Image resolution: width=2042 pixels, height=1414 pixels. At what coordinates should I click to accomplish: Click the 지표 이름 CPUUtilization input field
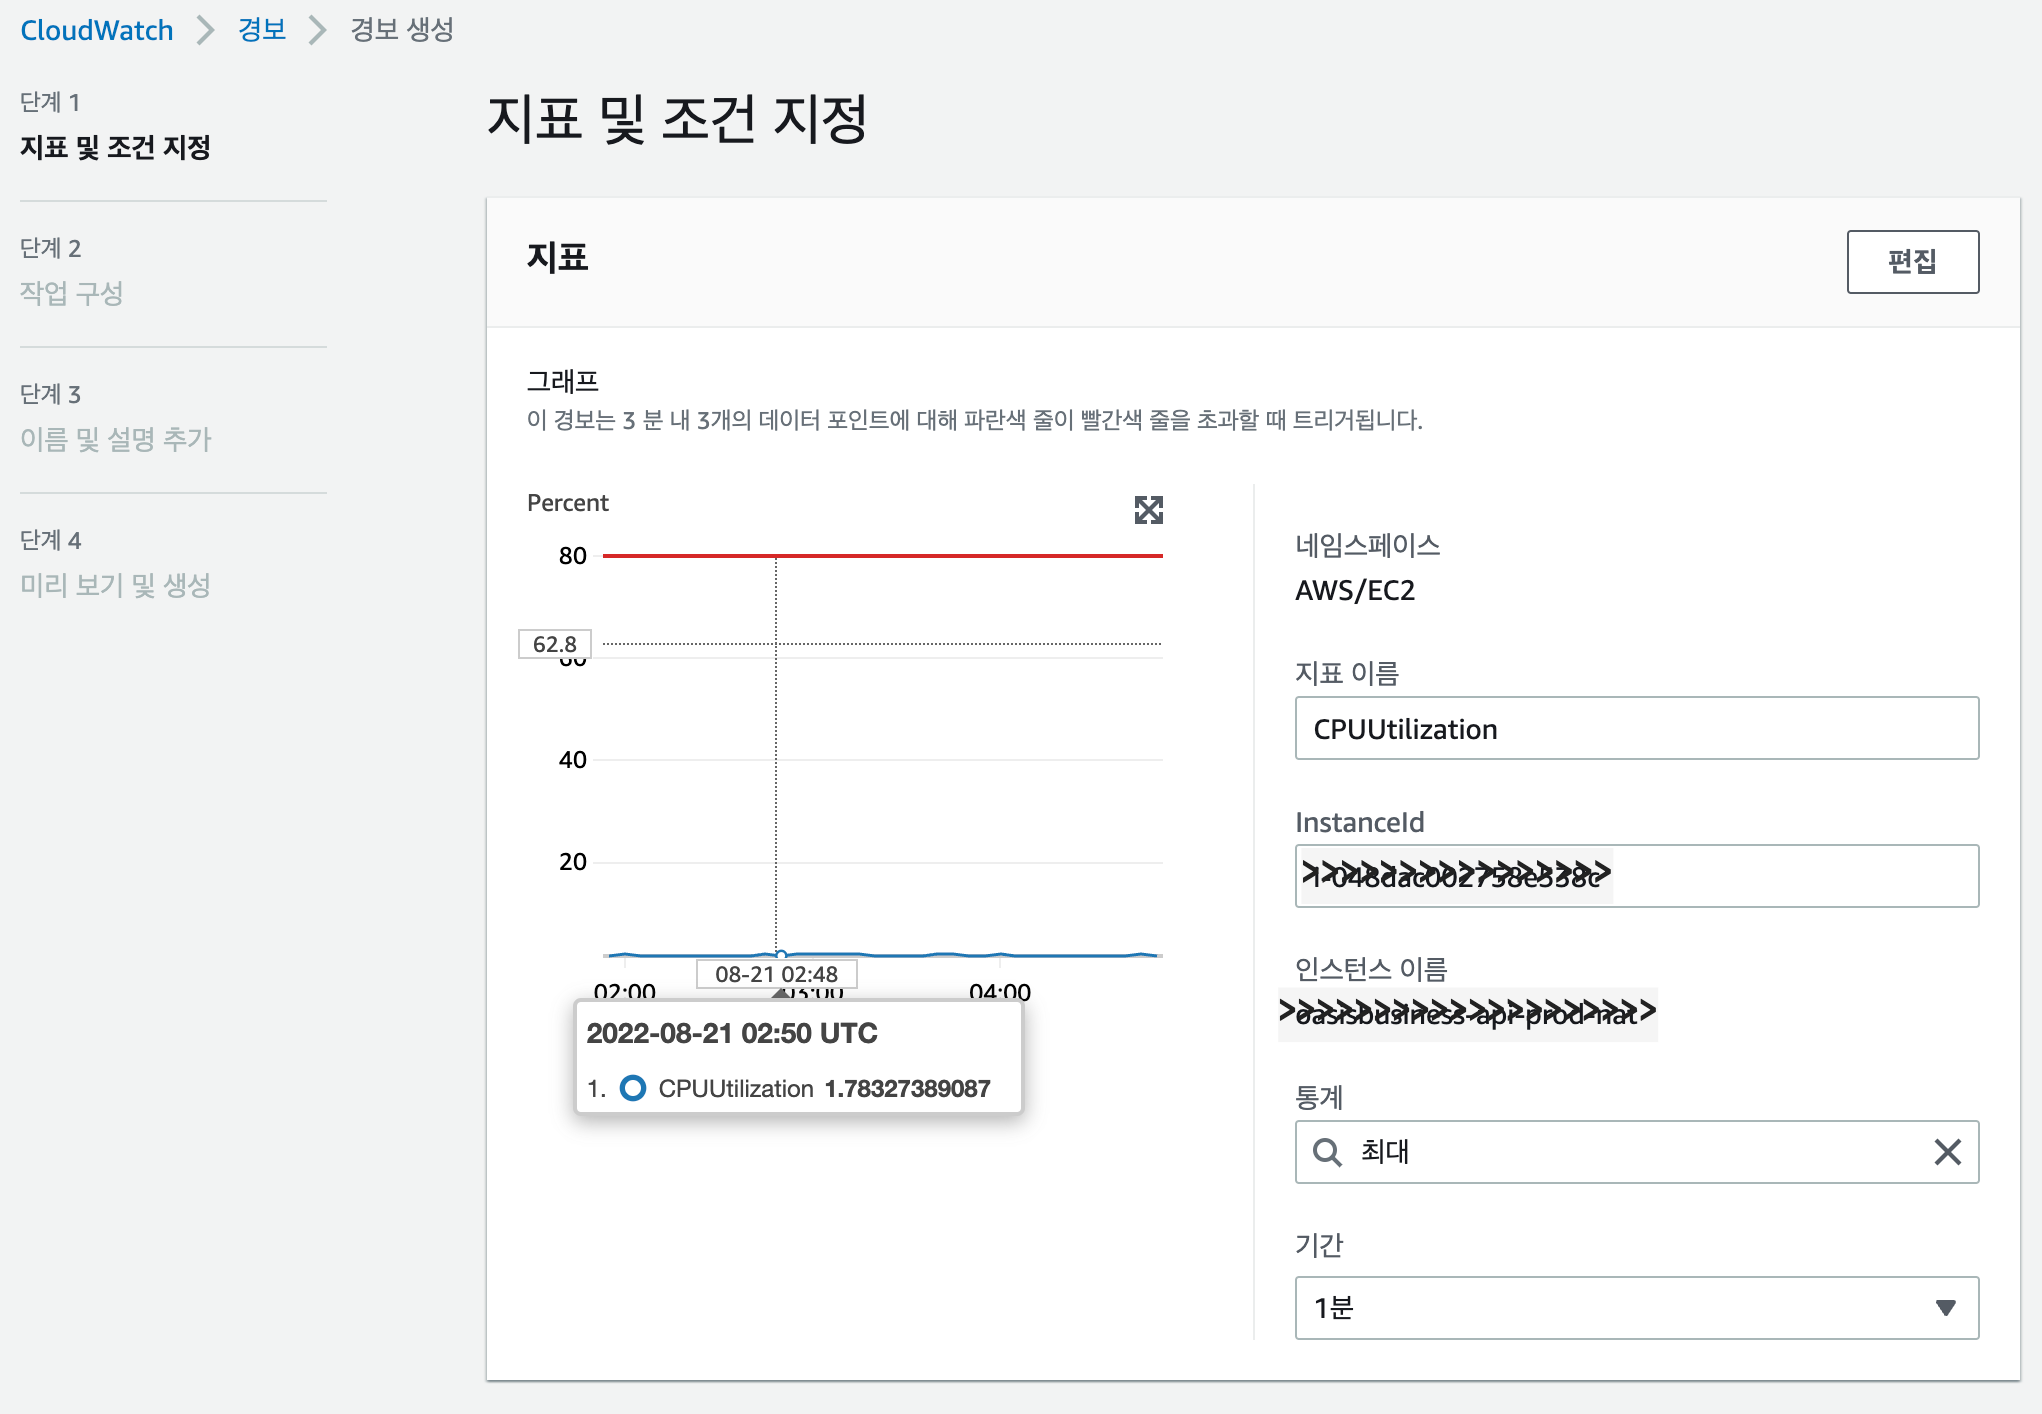(x=1636, y=729)
